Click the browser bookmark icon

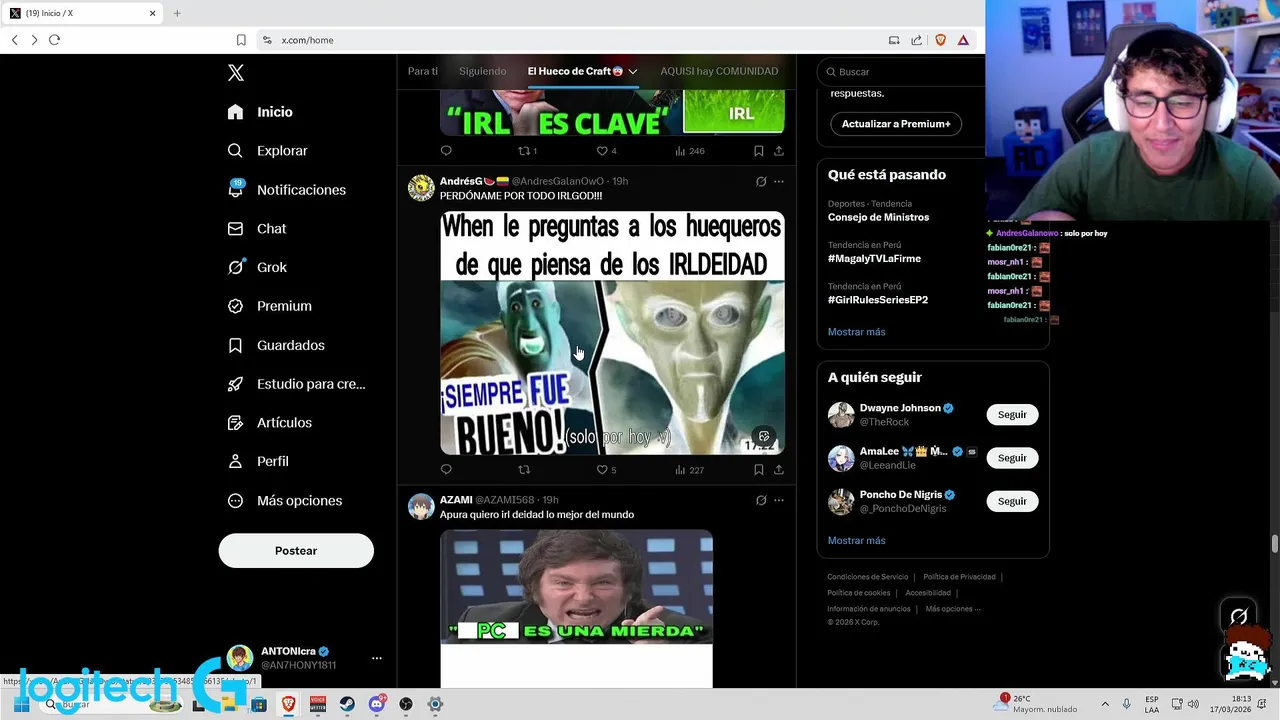[x=241, y=40]
